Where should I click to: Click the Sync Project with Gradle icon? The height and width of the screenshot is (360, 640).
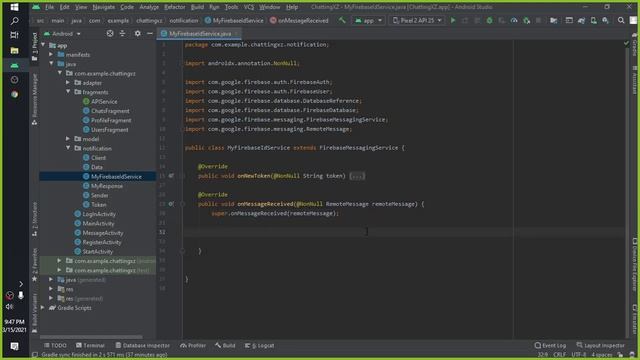coord(581,20)
